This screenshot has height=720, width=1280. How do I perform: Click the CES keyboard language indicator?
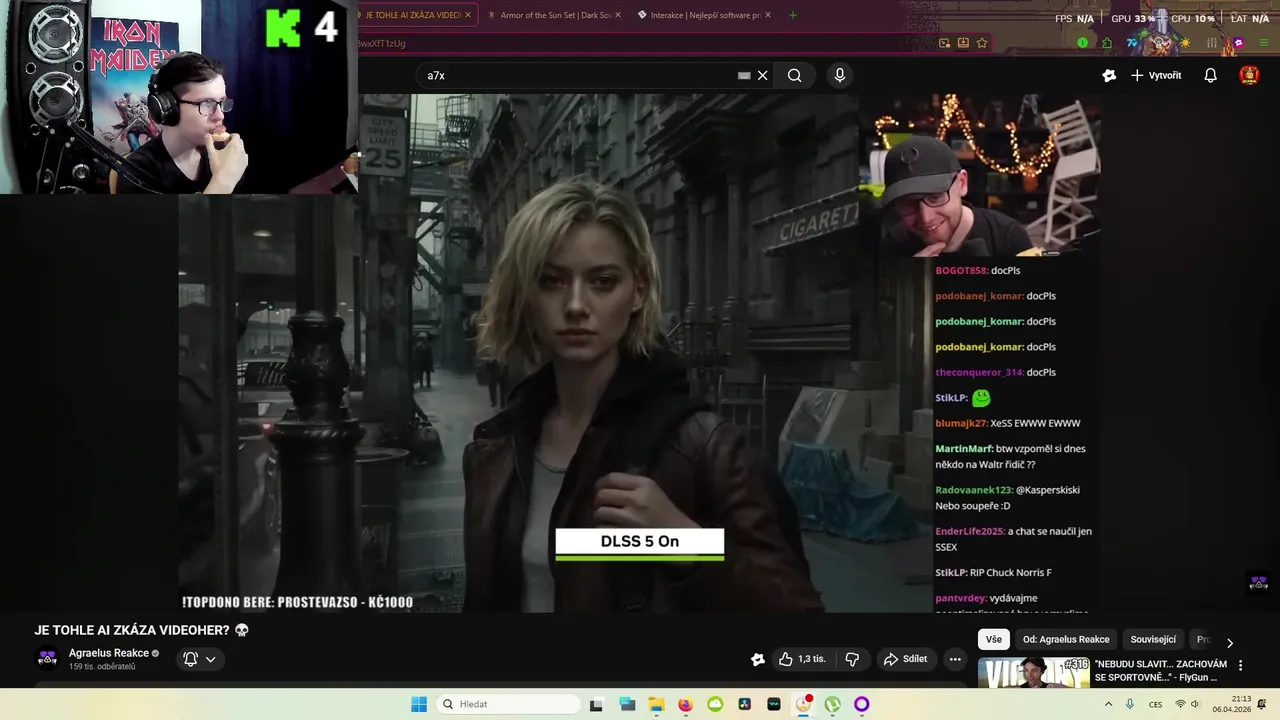coord(1155,704)
